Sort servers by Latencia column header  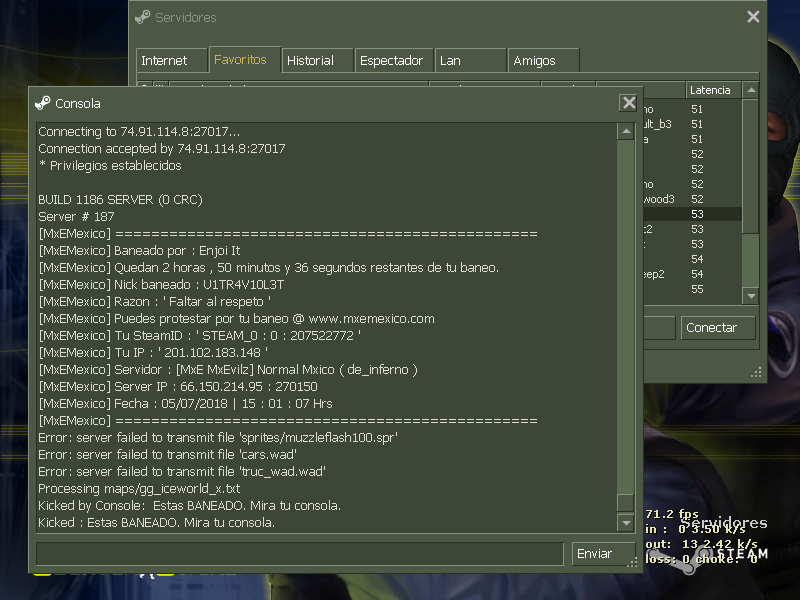[x=713, y=90]
